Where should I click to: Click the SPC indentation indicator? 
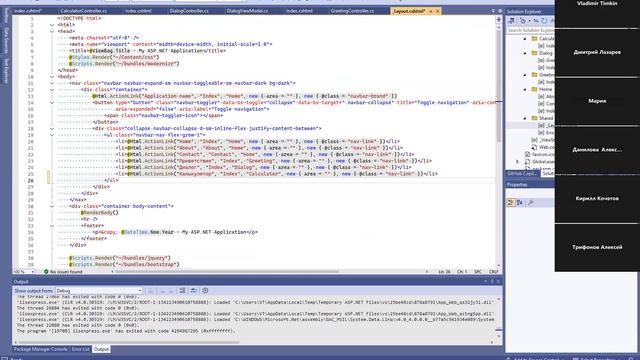click(478, 271)
